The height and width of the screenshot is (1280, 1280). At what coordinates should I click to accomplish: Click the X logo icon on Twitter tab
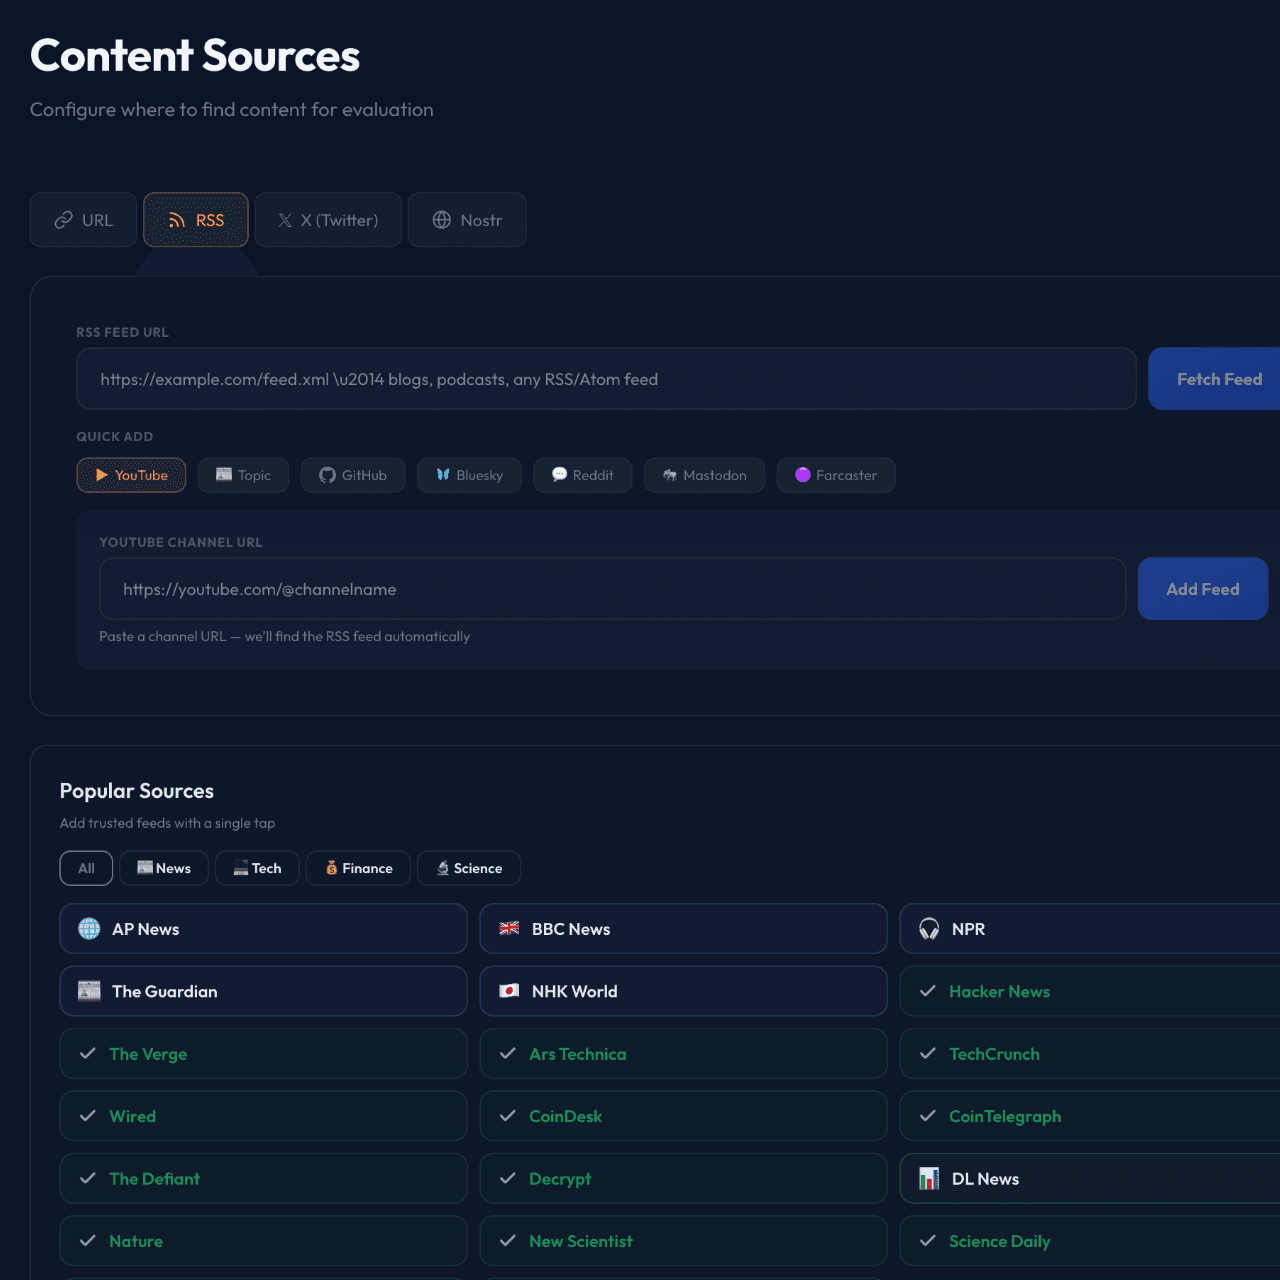[x=285, y=220]
